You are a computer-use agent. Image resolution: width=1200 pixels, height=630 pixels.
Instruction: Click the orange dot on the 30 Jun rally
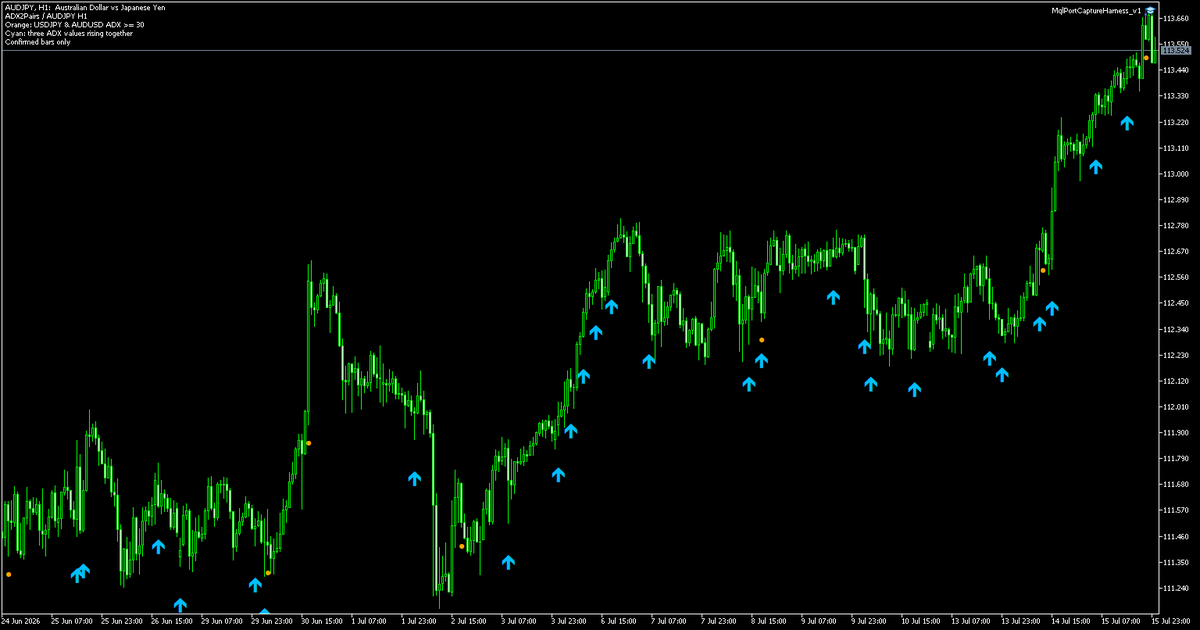click(309, 443)
